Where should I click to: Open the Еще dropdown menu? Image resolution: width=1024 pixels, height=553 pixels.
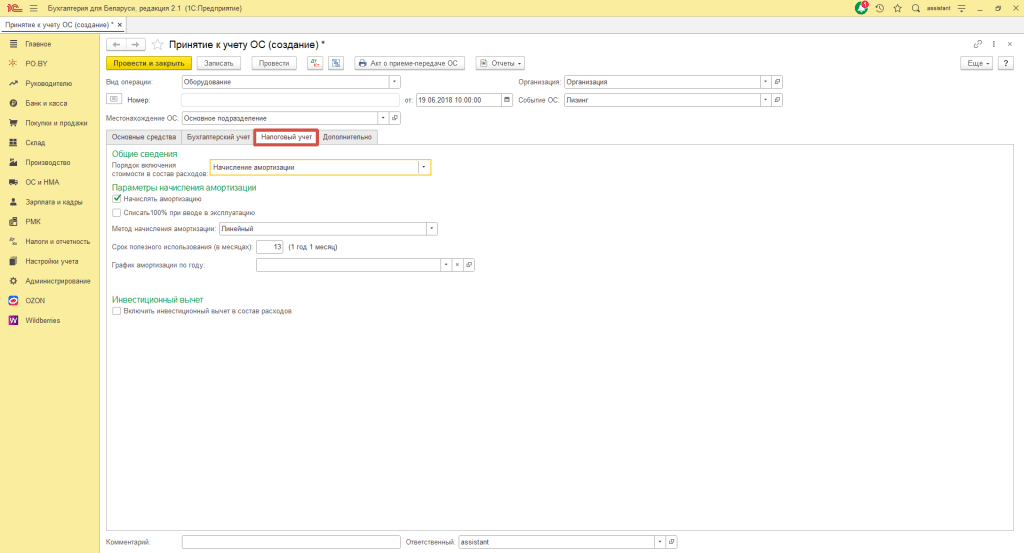click(x=977, y=63)
